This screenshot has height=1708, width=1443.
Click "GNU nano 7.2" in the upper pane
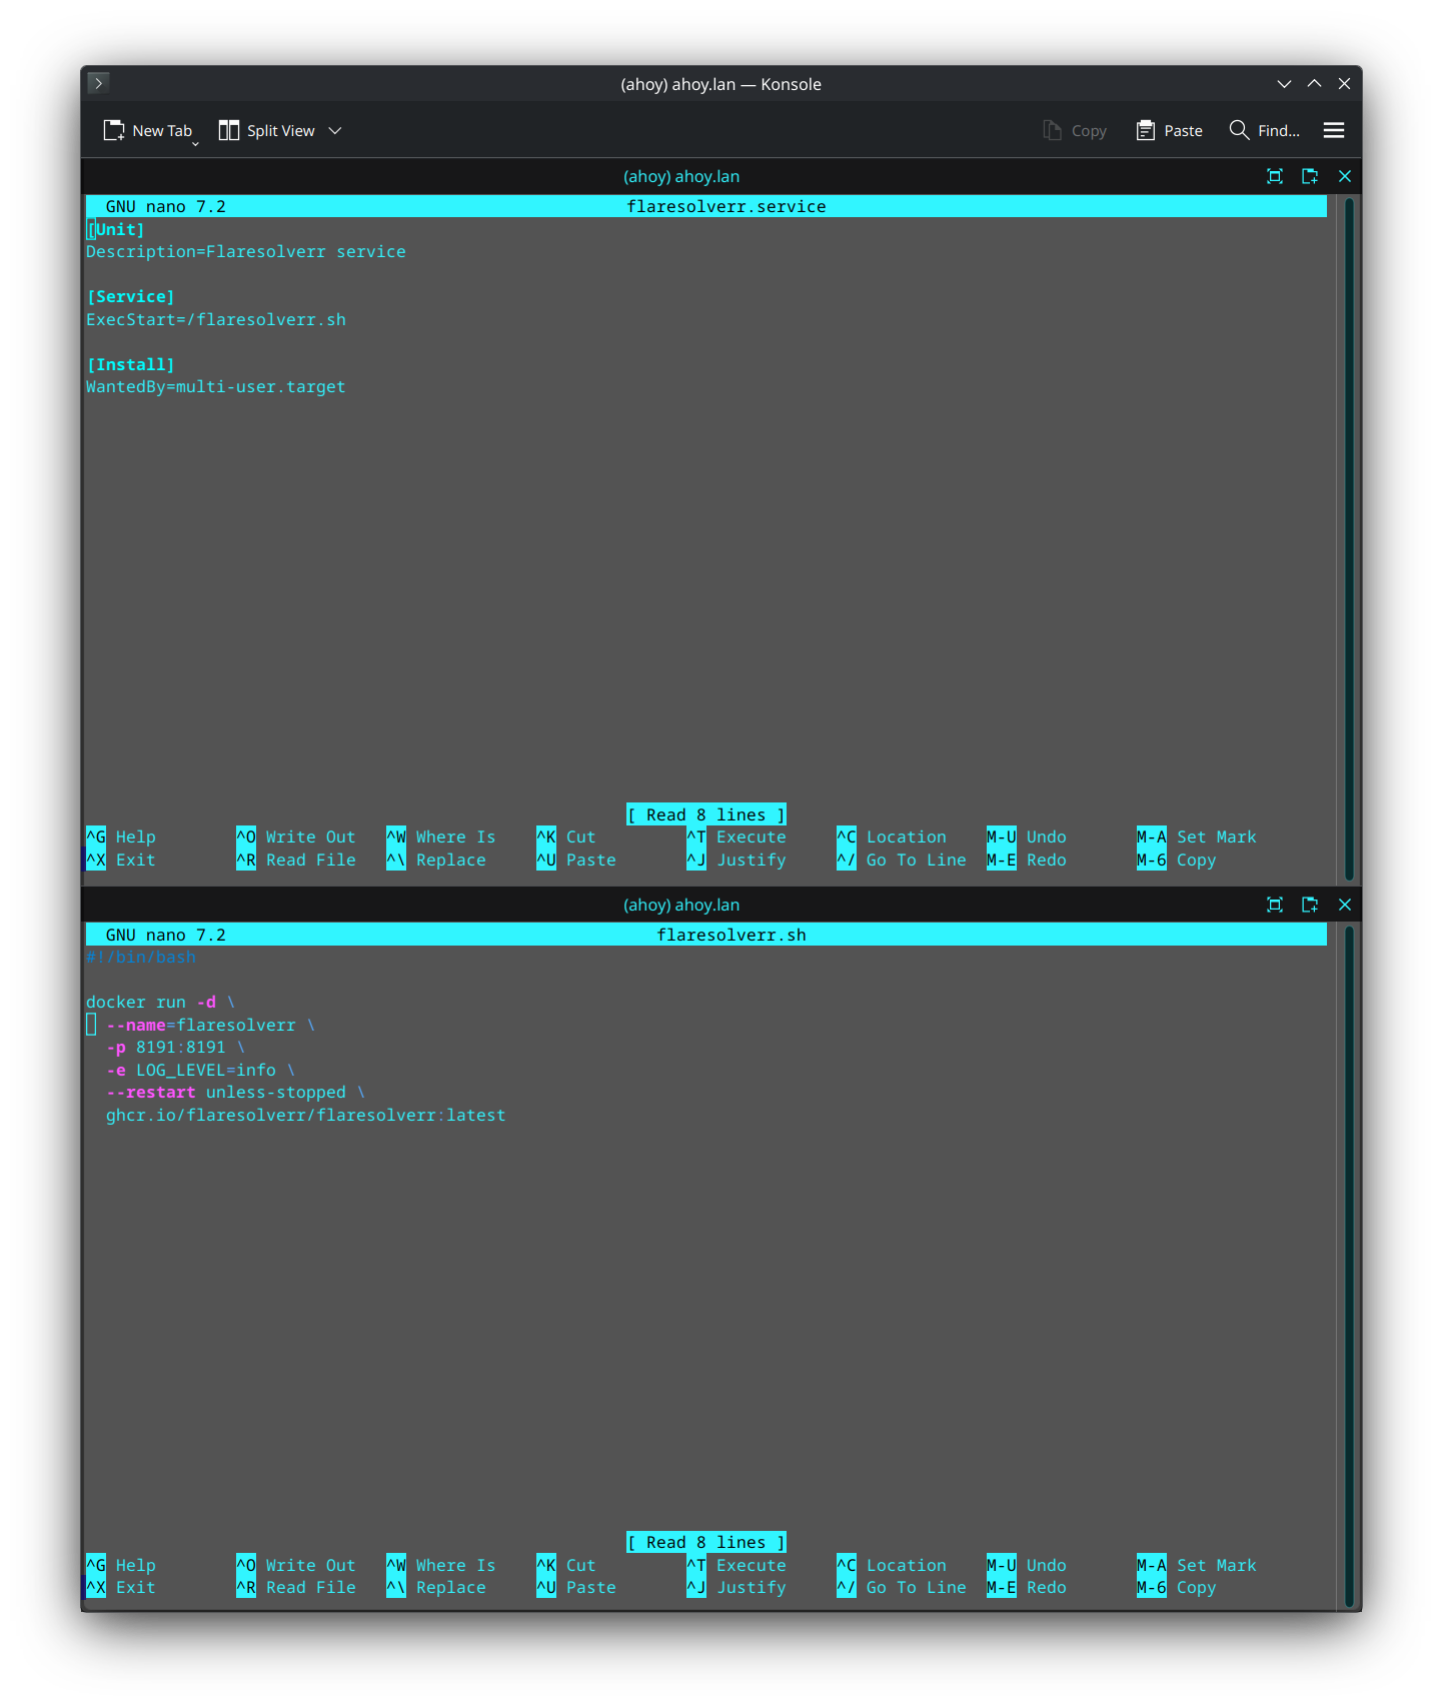coord(166,207)
